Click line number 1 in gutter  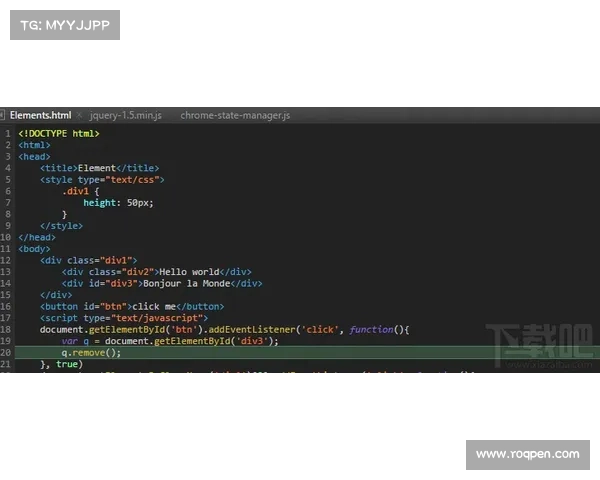coord(8,134)
